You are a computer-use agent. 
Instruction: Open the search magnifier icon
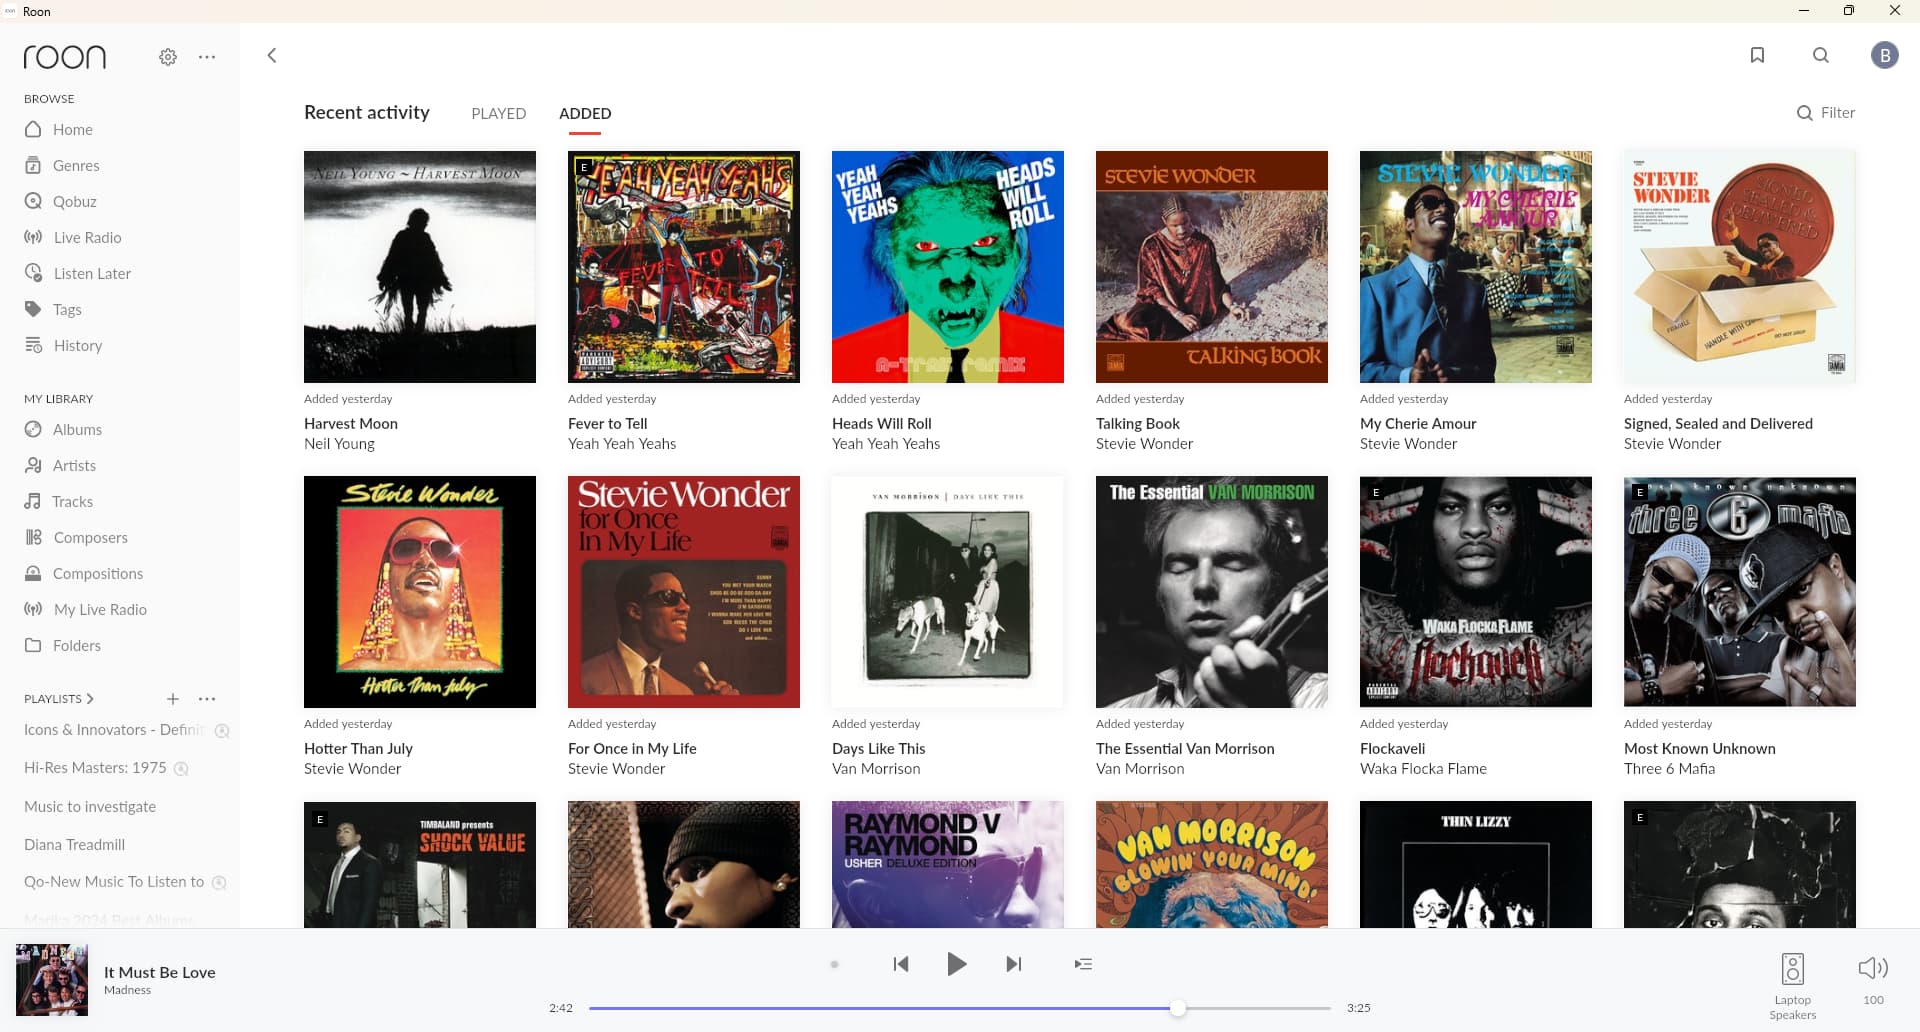[x=1821, y=55]
